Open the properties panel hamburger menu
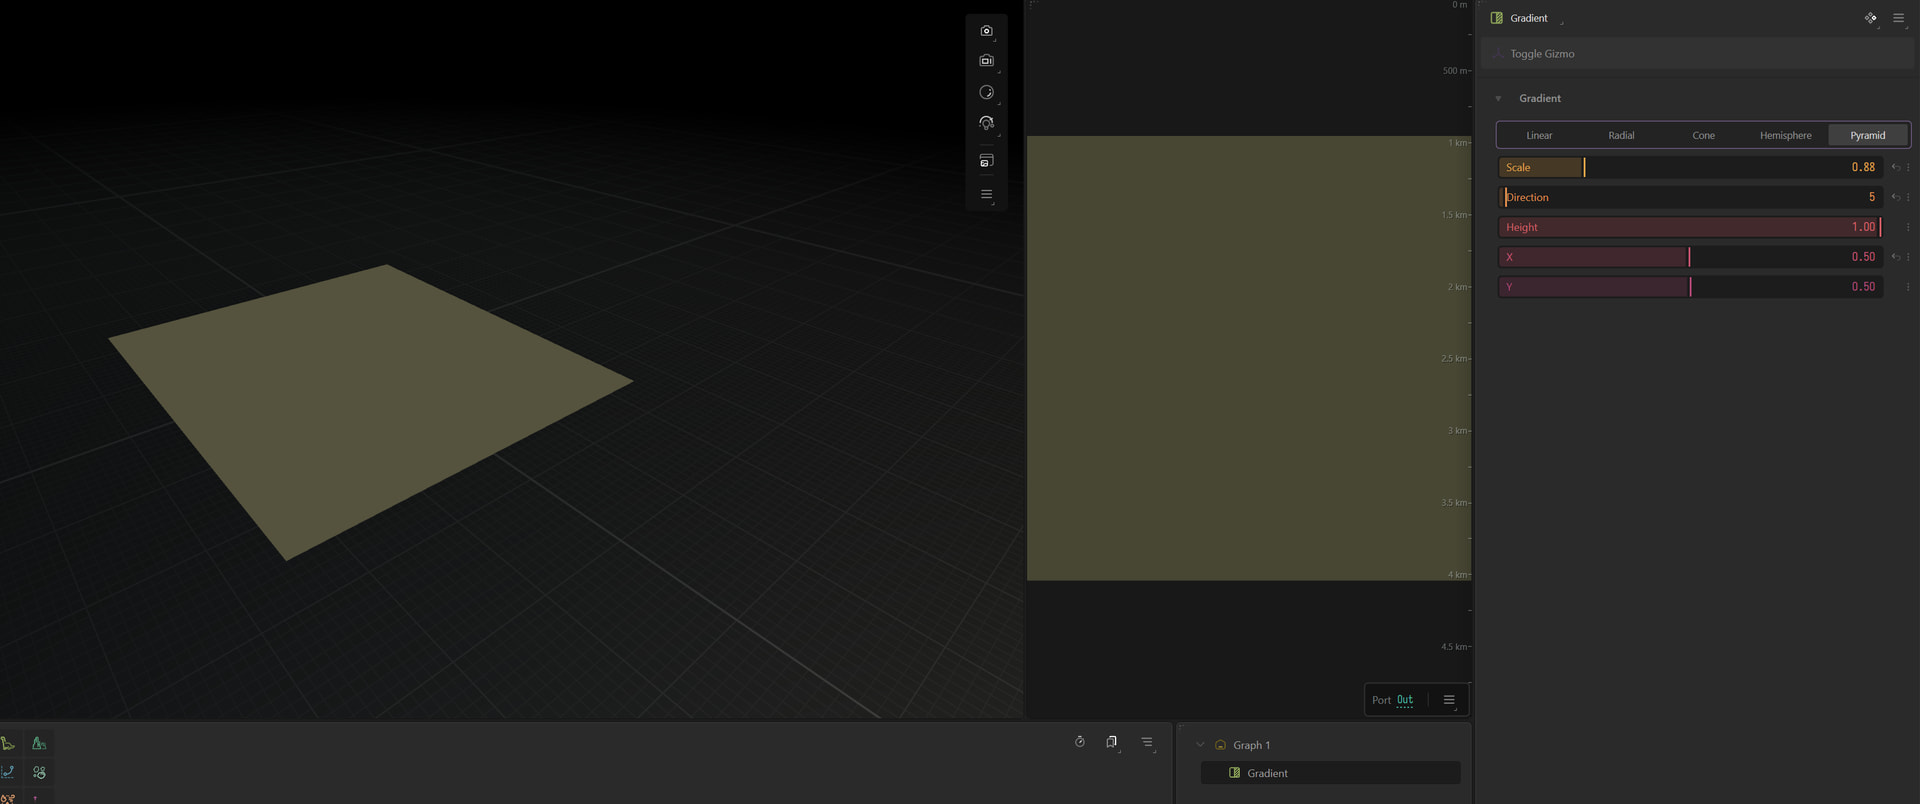 click(1898, 18)
